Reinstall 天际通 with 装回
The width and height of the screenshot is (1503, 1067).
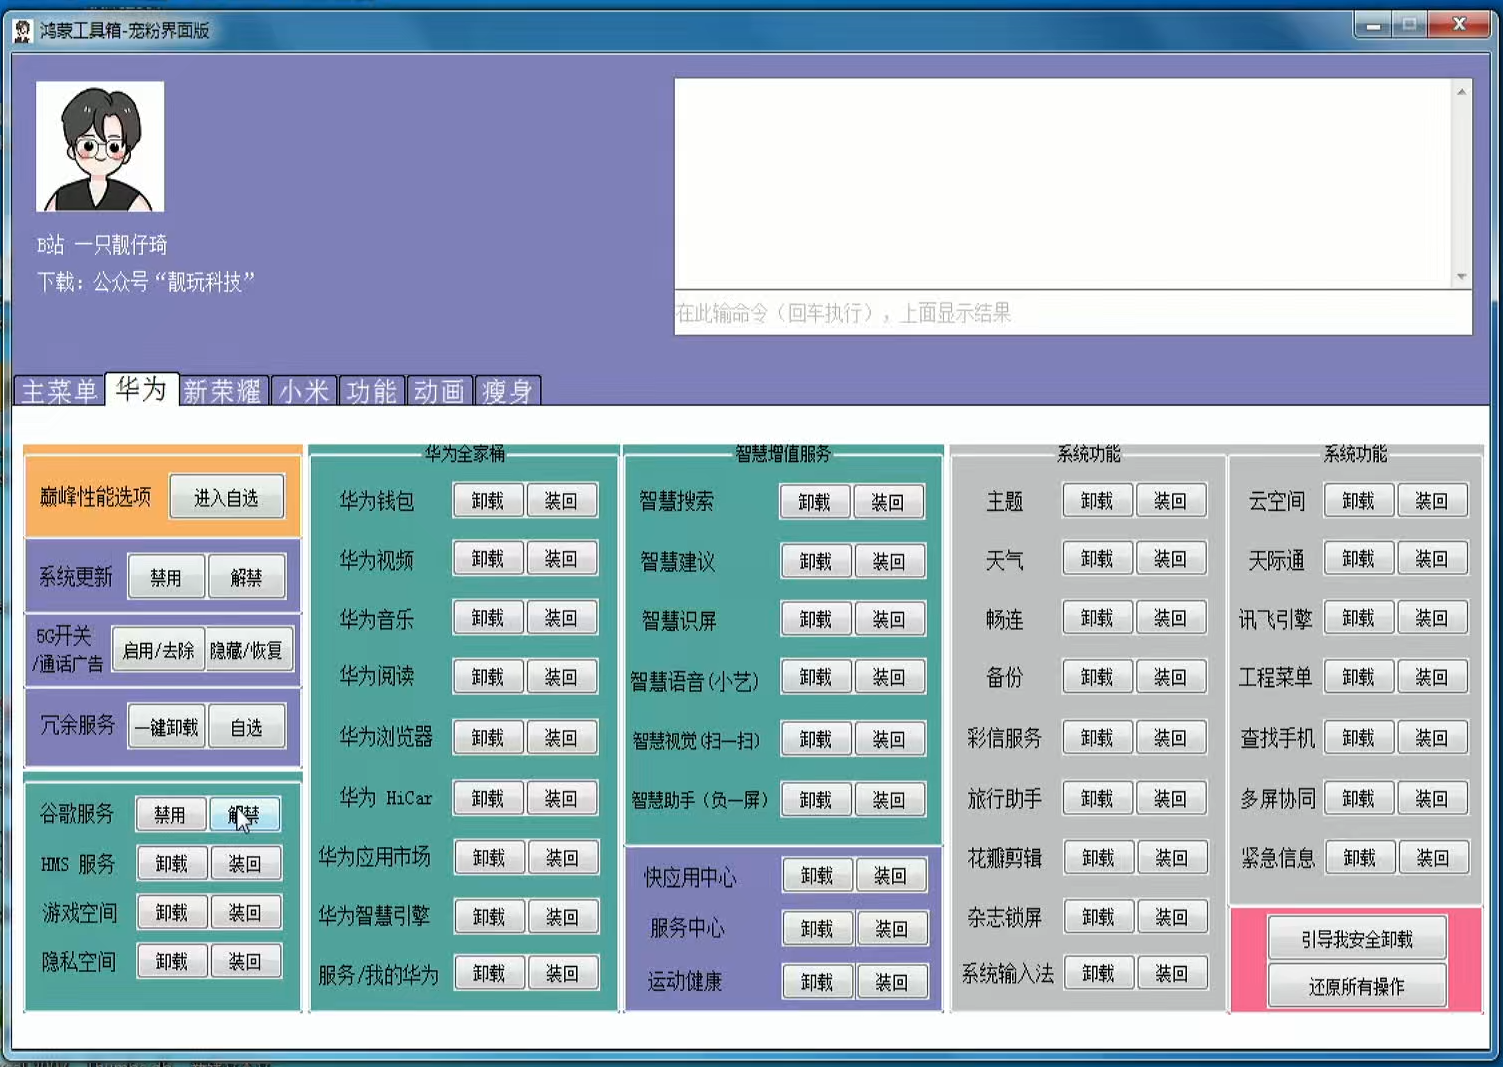[1431, 559]
